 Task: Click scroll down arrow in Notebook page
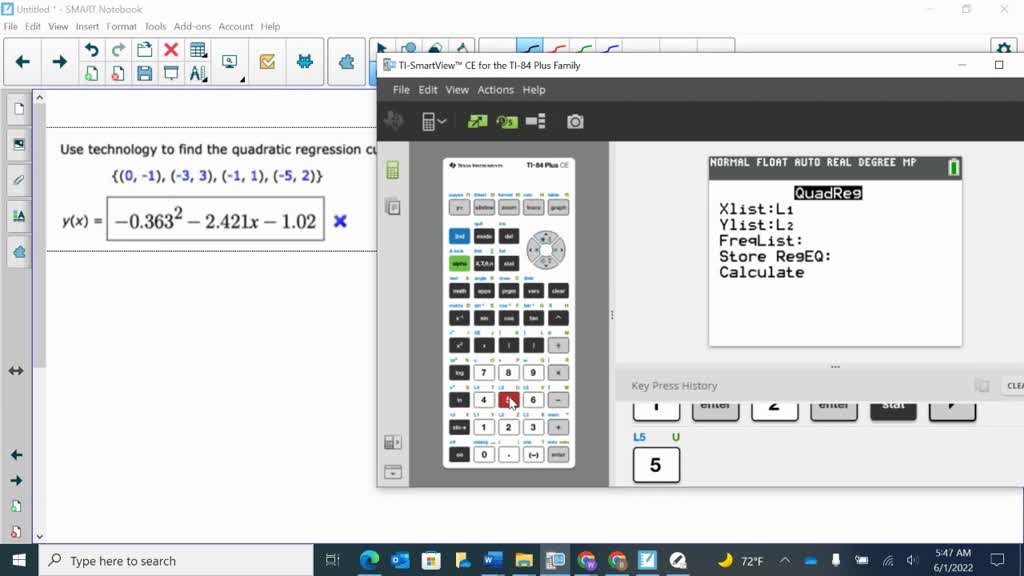tap(39, 536)
